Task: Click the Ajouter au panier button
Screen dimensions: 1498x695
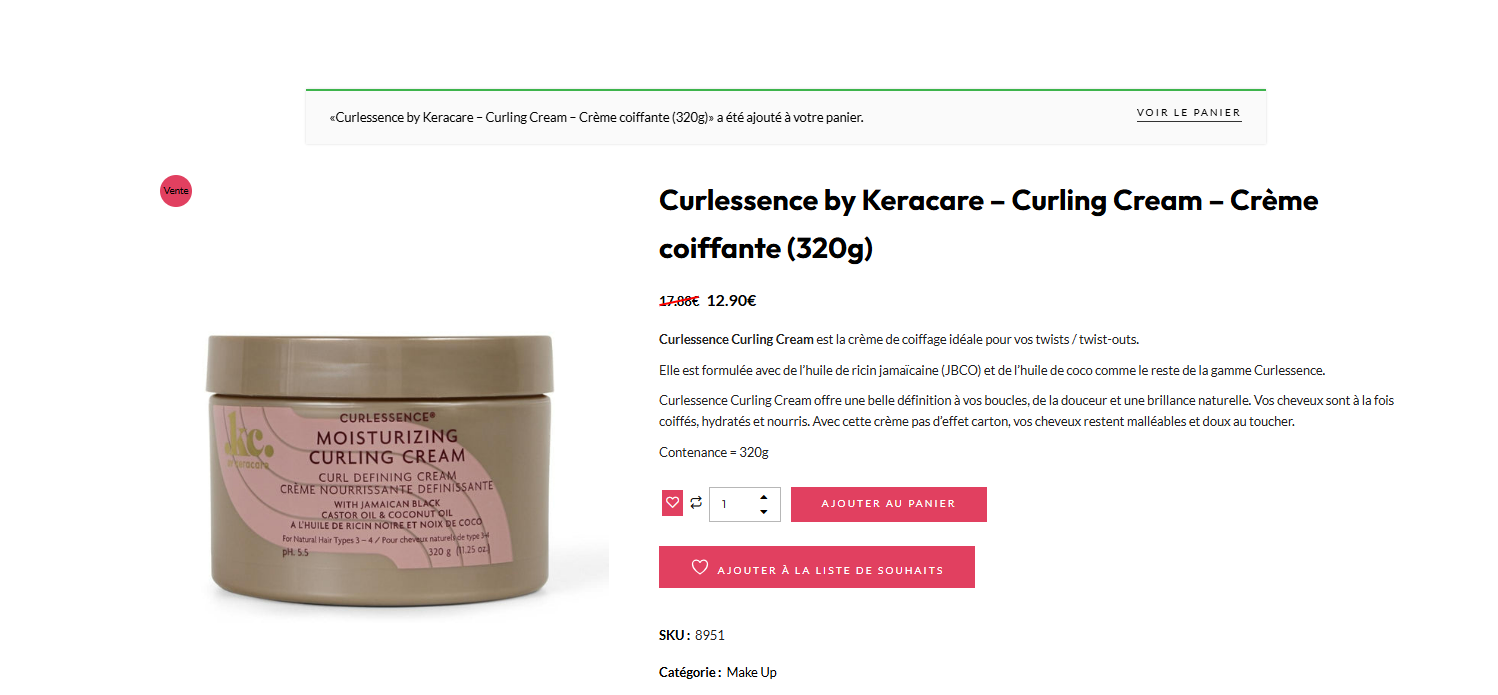Action: [x=889, y=504]
